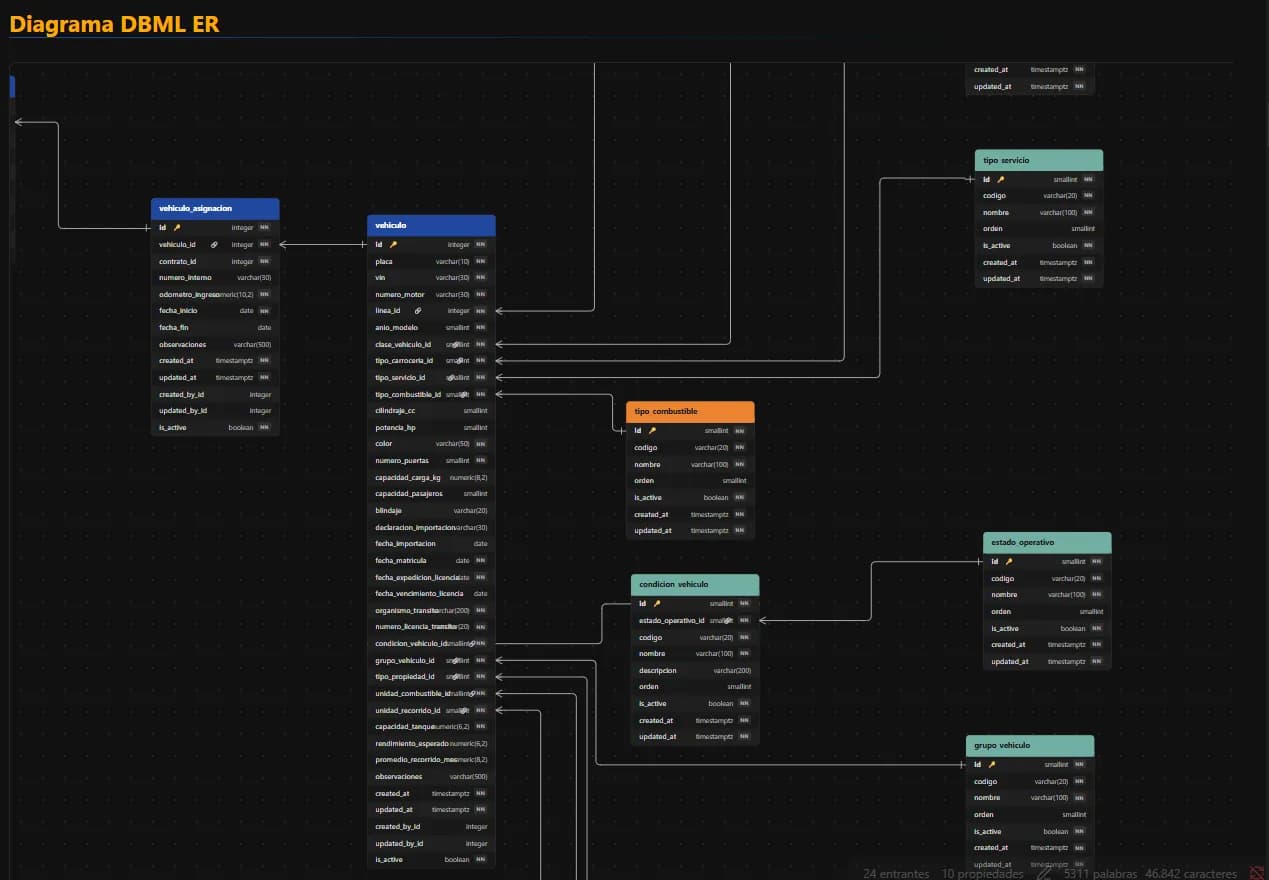Click the anio_modelo row
Viewport: 1269px width, 880px height.
coord(431,327)
